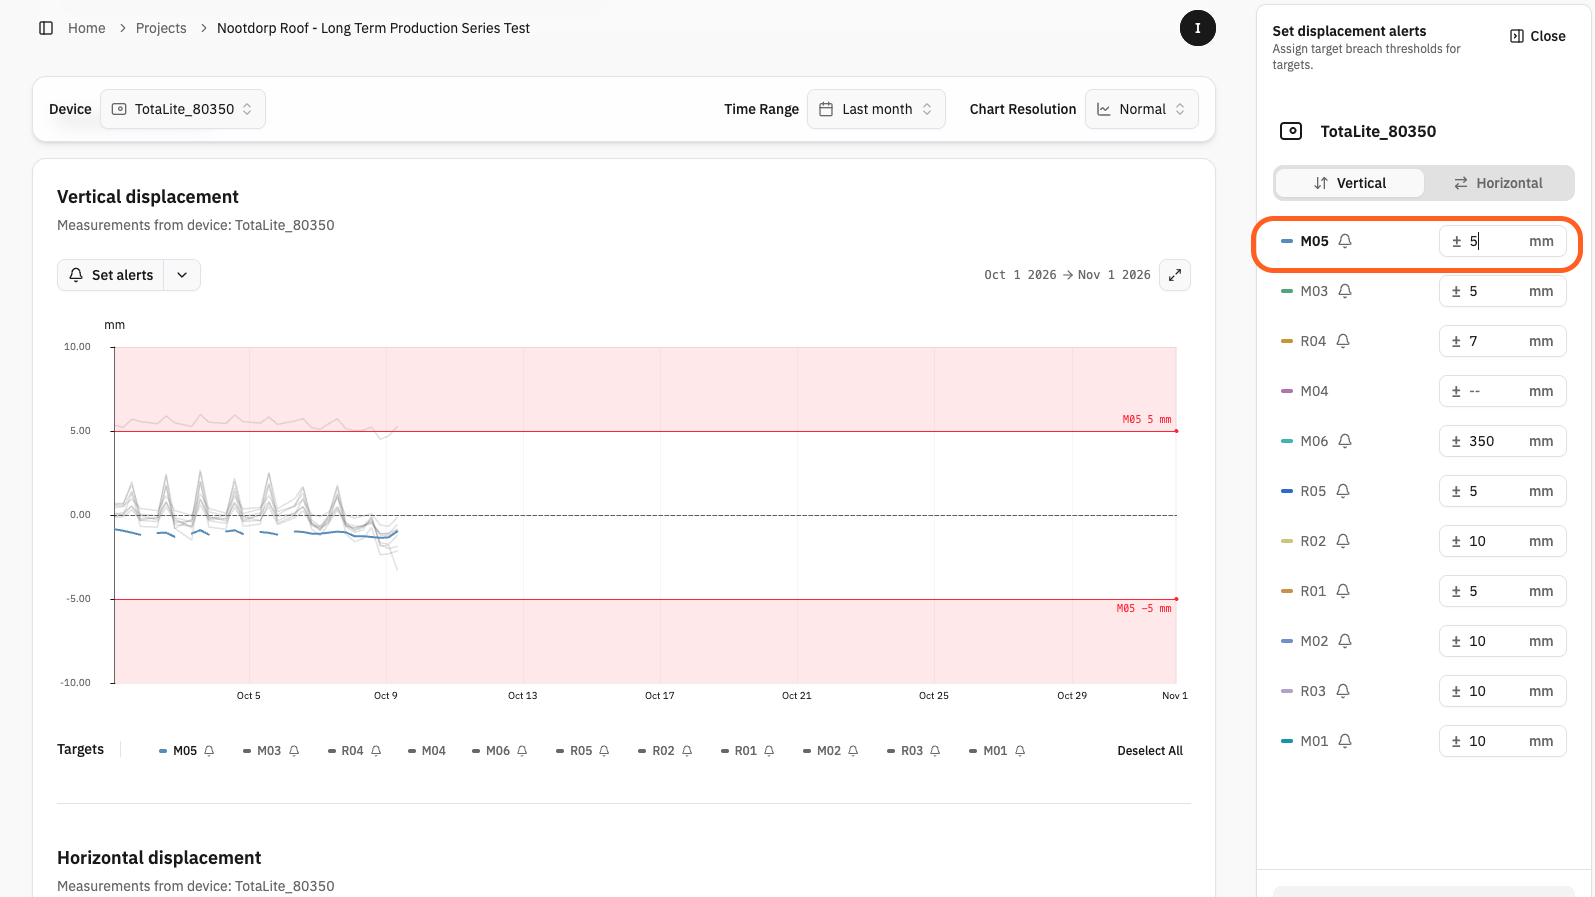Viewport: 1595px width, 897px height.
Task: Click the M04 empty threshold field
Action: pos(1502,391)
